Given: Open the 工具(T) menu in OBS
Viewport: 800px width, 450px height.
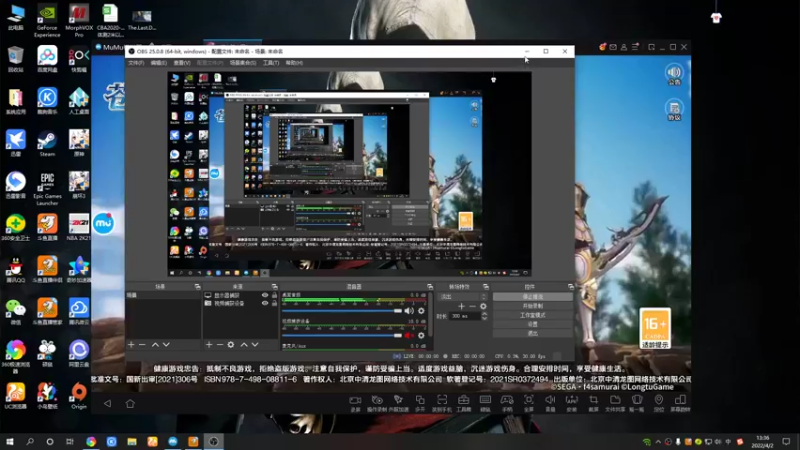Looking at the screenshot, I should 271,63.
